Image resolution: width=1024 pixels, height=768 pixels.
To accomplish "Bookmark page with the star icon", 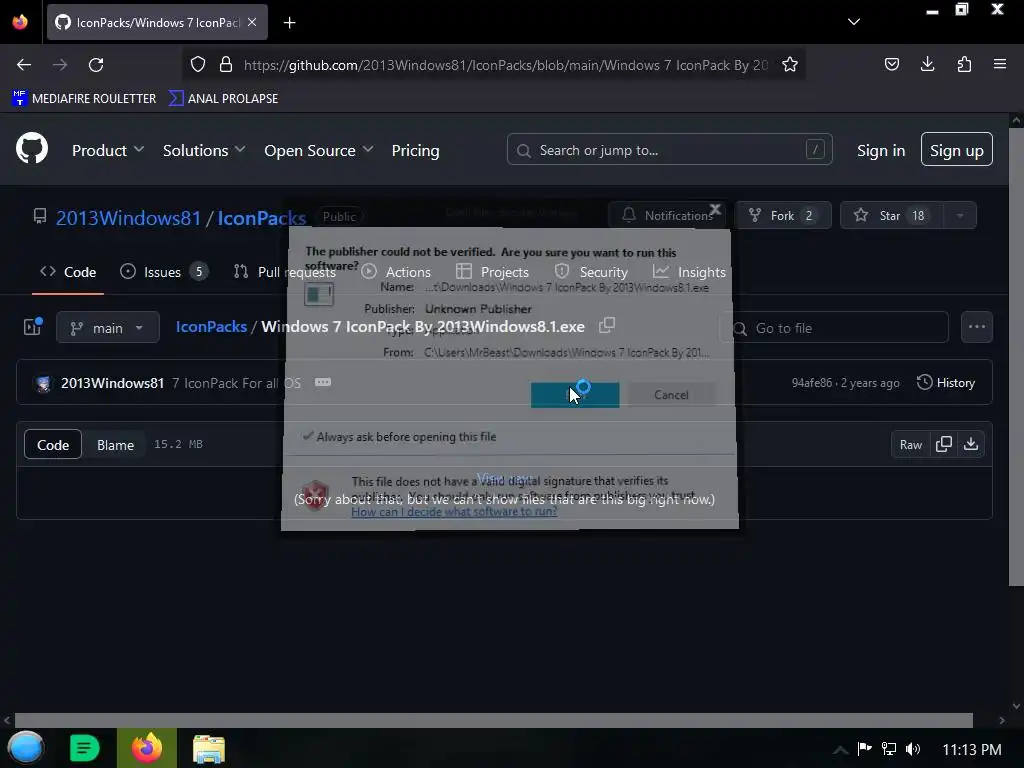I will click(790, 65).
